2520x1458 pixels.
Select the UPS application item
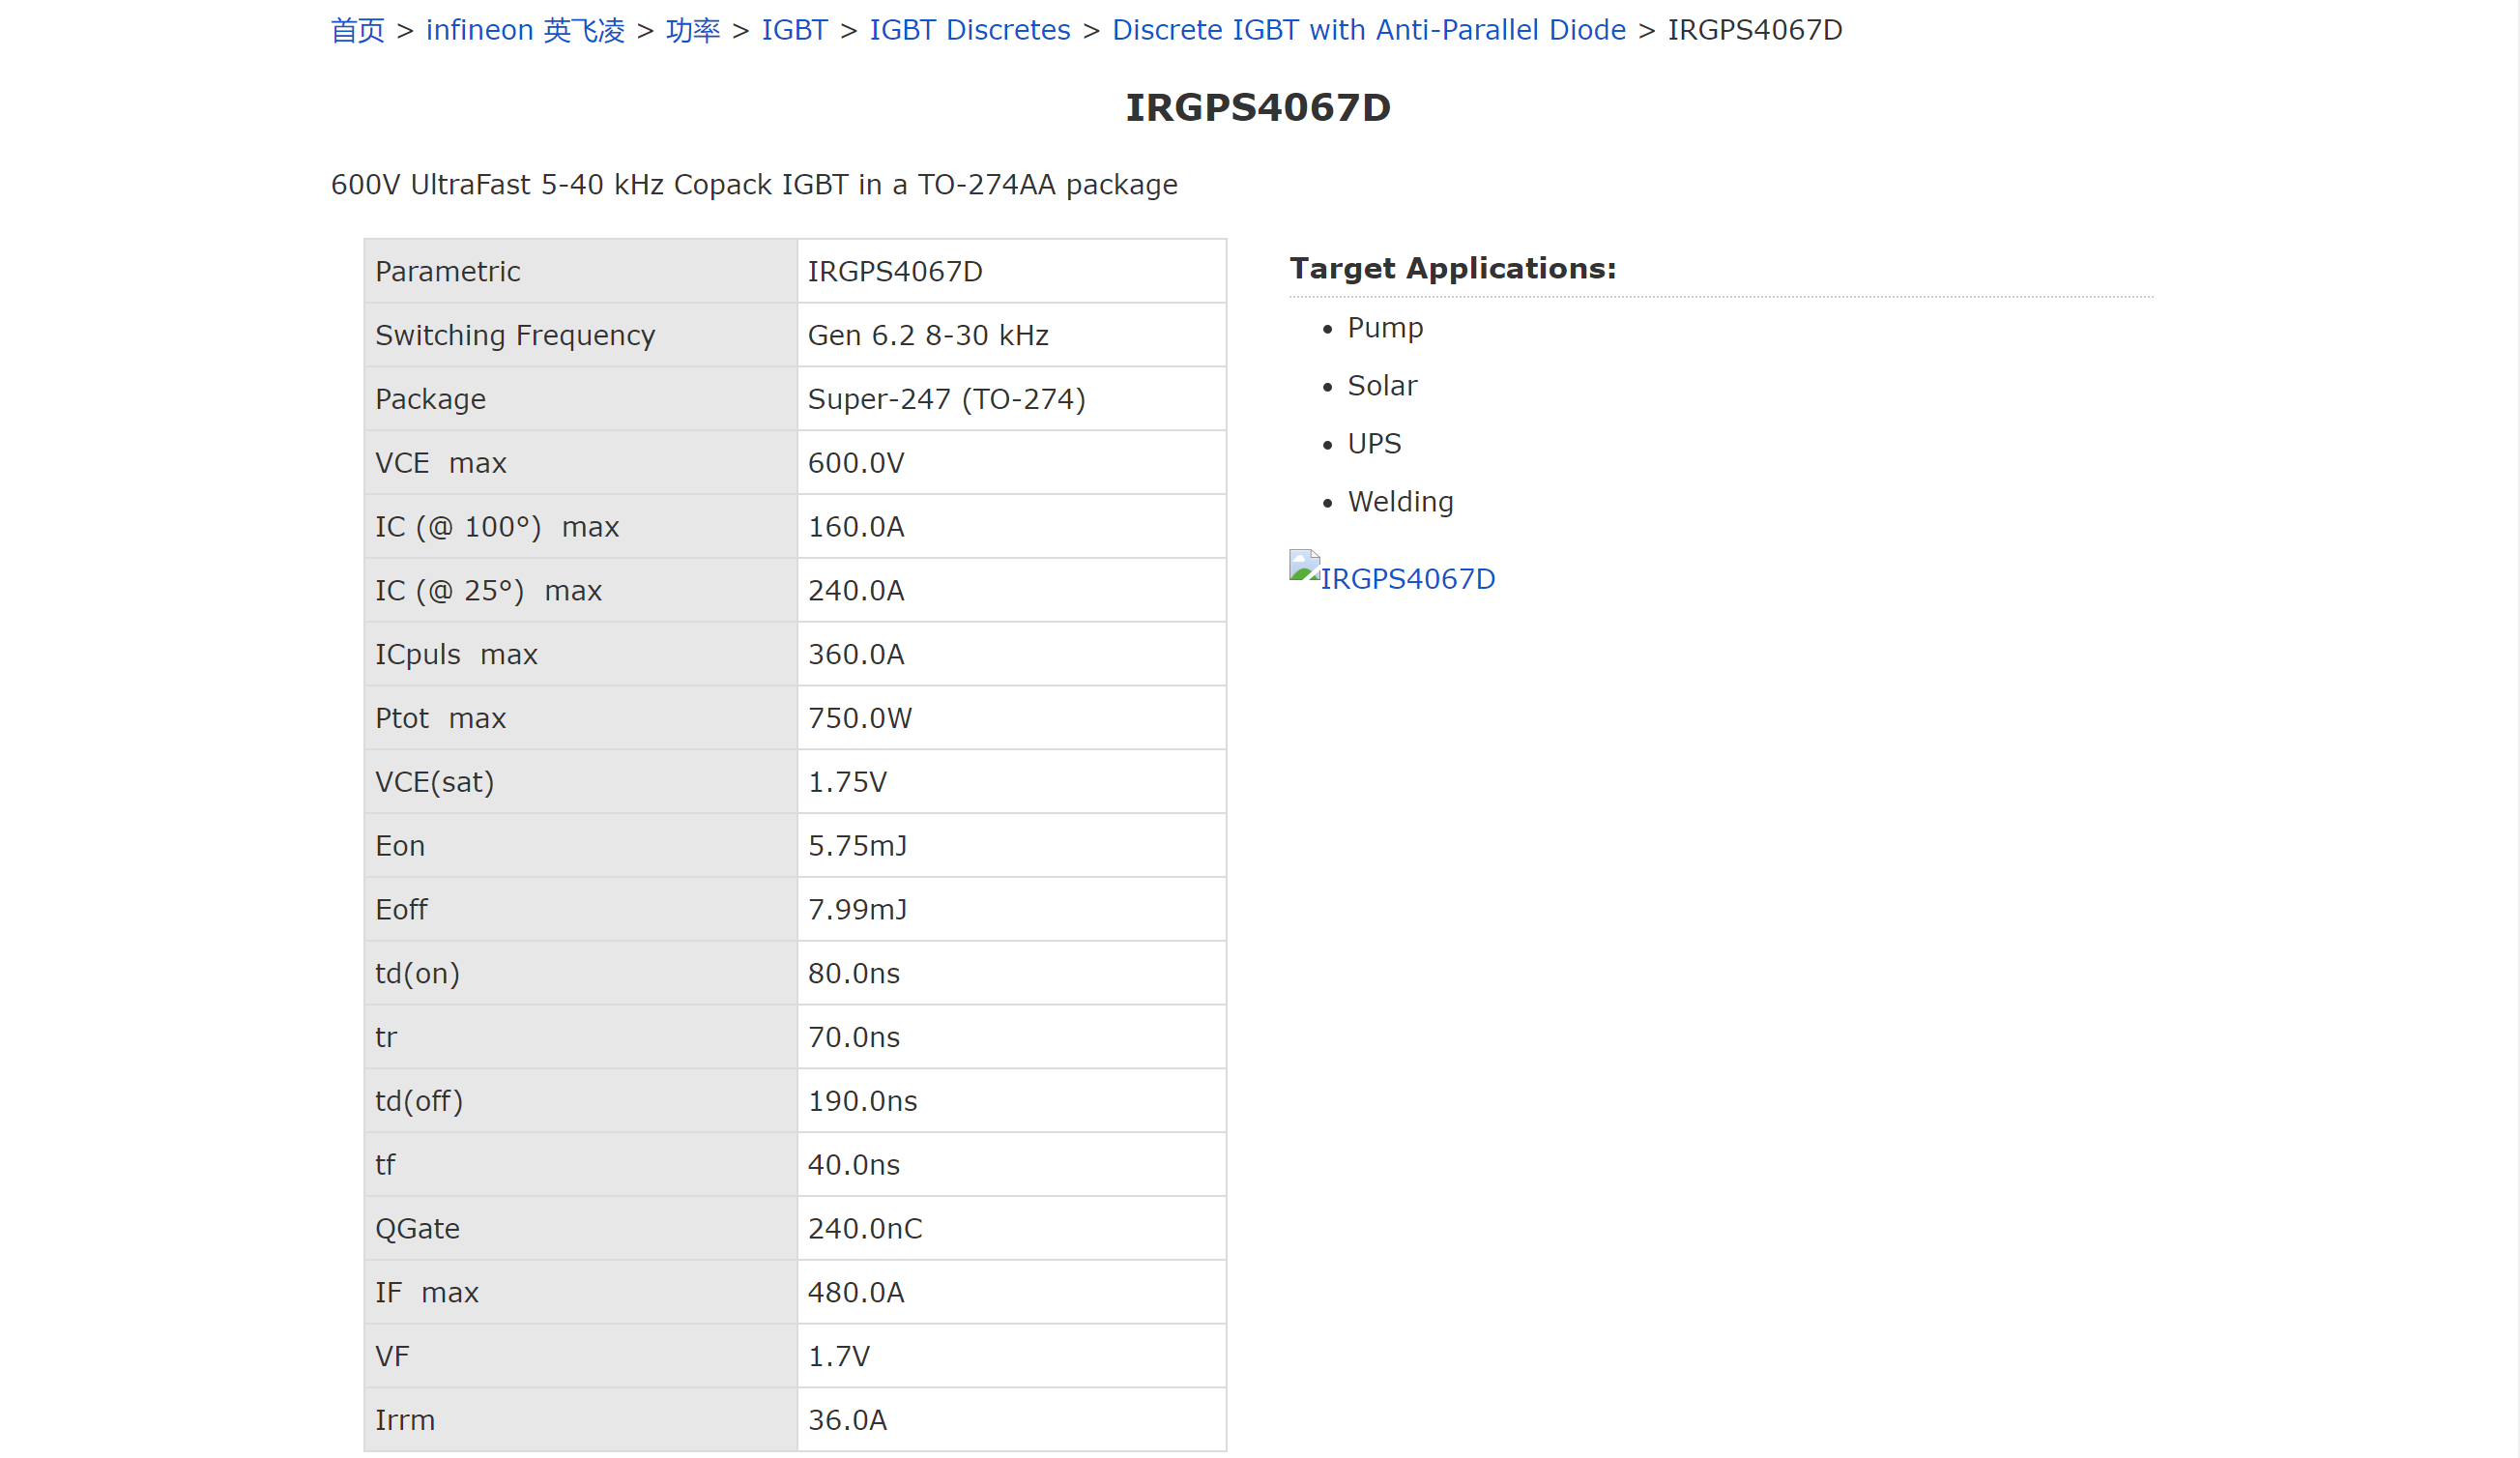(1374, 444)
